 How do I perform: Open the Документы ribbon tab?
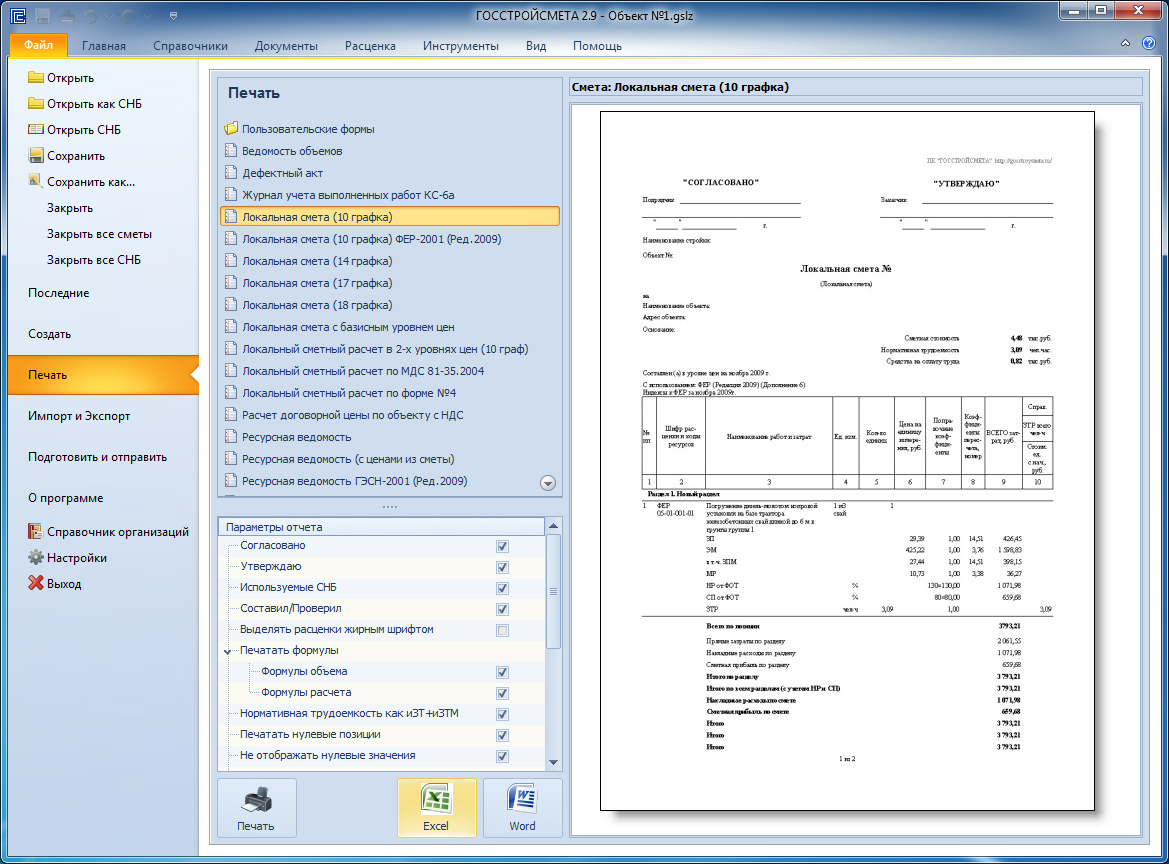click(x=286, y=45)
